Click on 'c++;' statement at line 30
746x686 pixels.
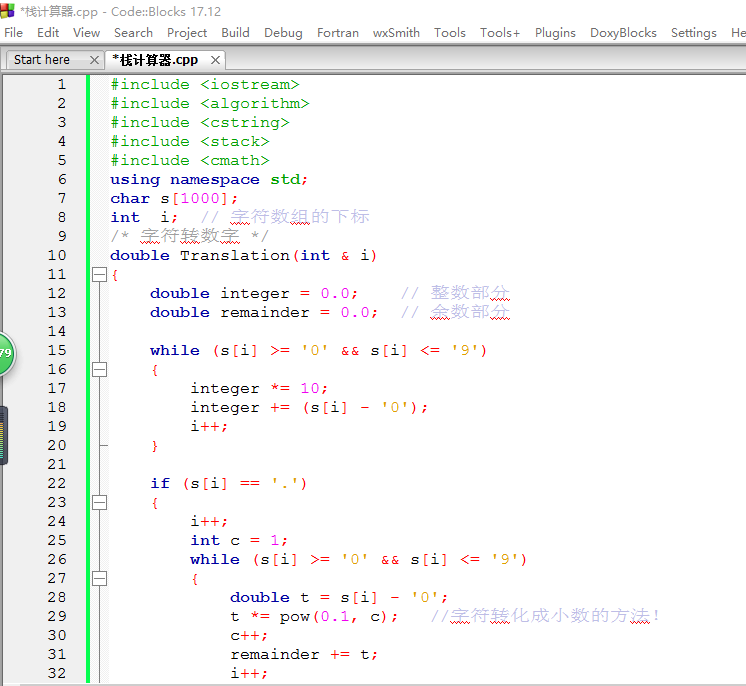click(249, 636)
